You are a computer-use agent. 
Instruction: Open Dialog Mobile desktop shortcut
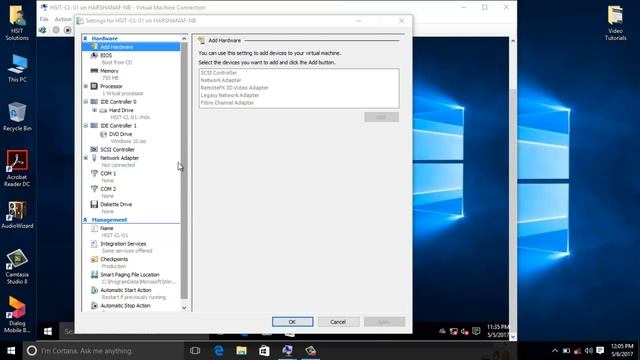coord(17,315)
